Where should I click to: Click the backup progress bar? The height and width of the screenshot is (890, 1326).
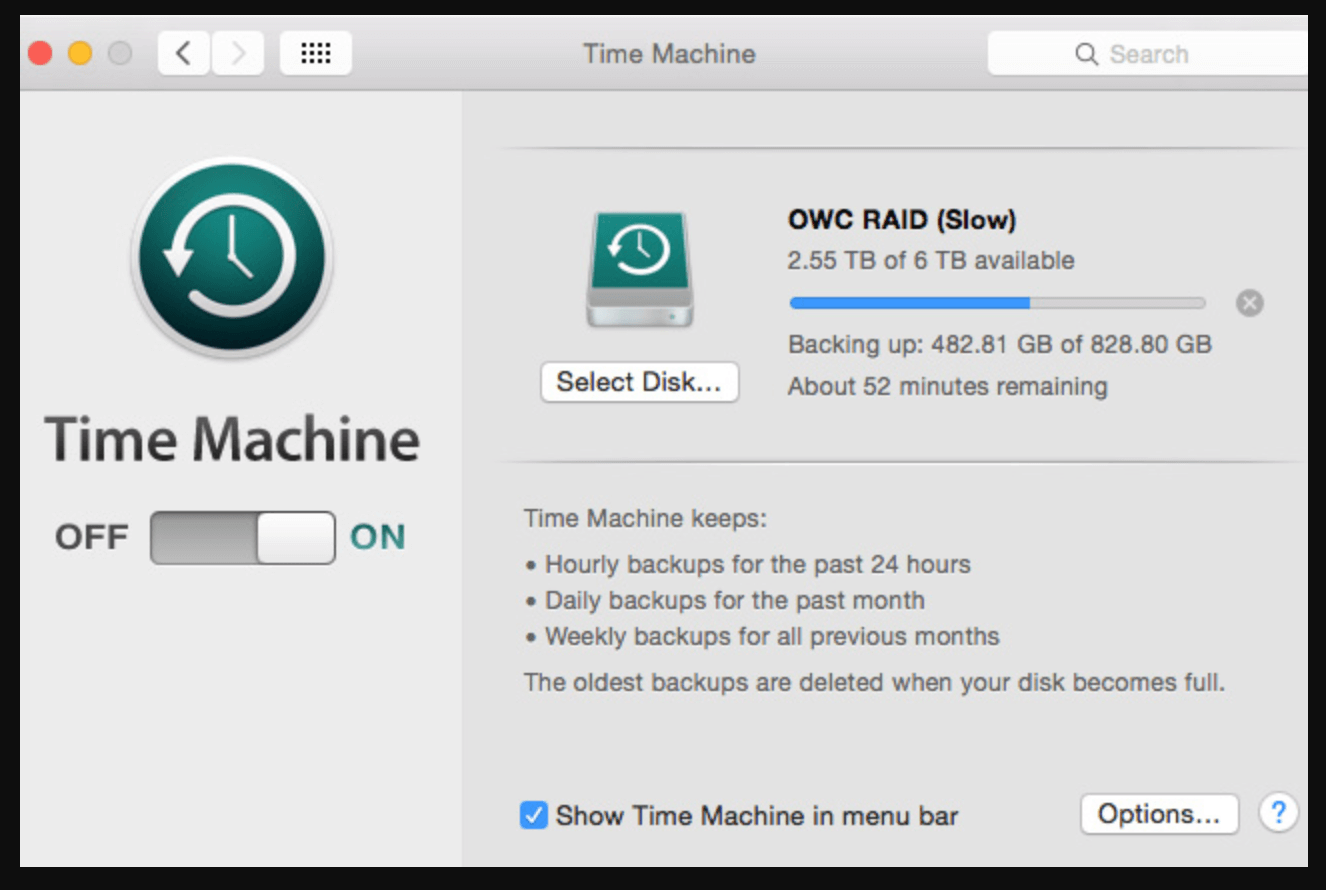[x=997, y=302]
